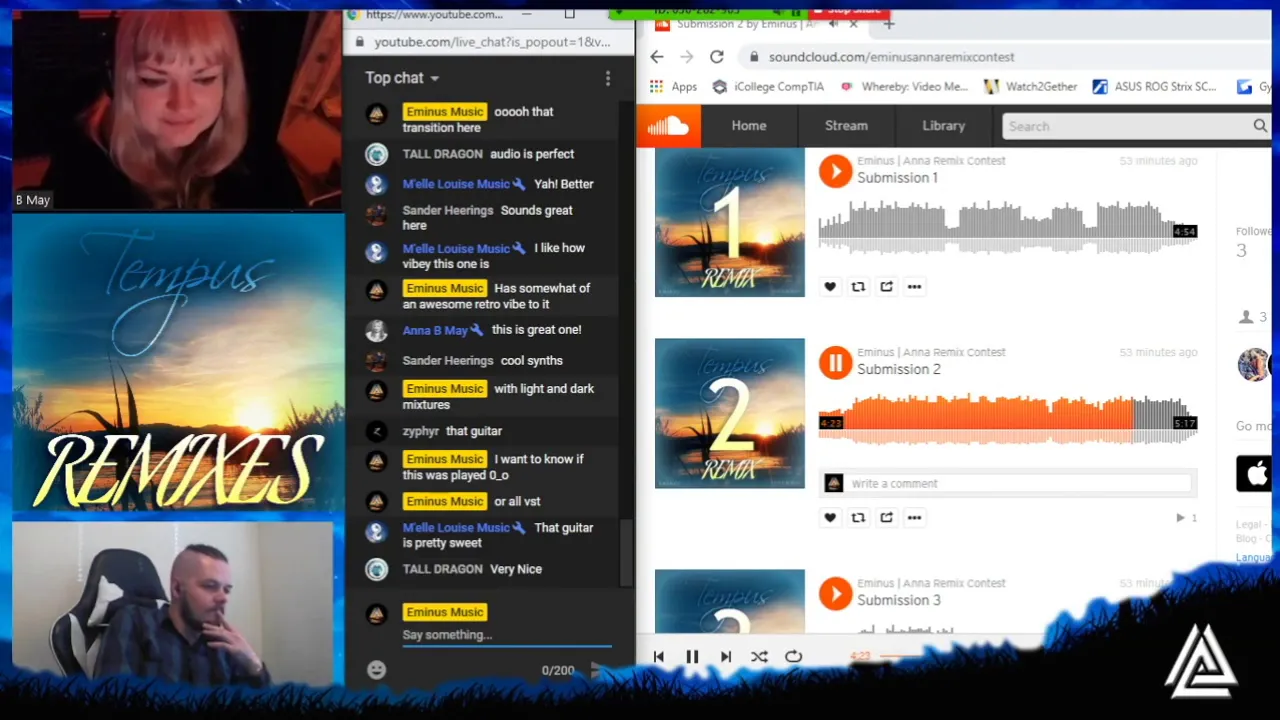Open Submission 1 title link
The height and width of the screenshot is (720, 1280).
pyautogui.click(x=897, y=178)
